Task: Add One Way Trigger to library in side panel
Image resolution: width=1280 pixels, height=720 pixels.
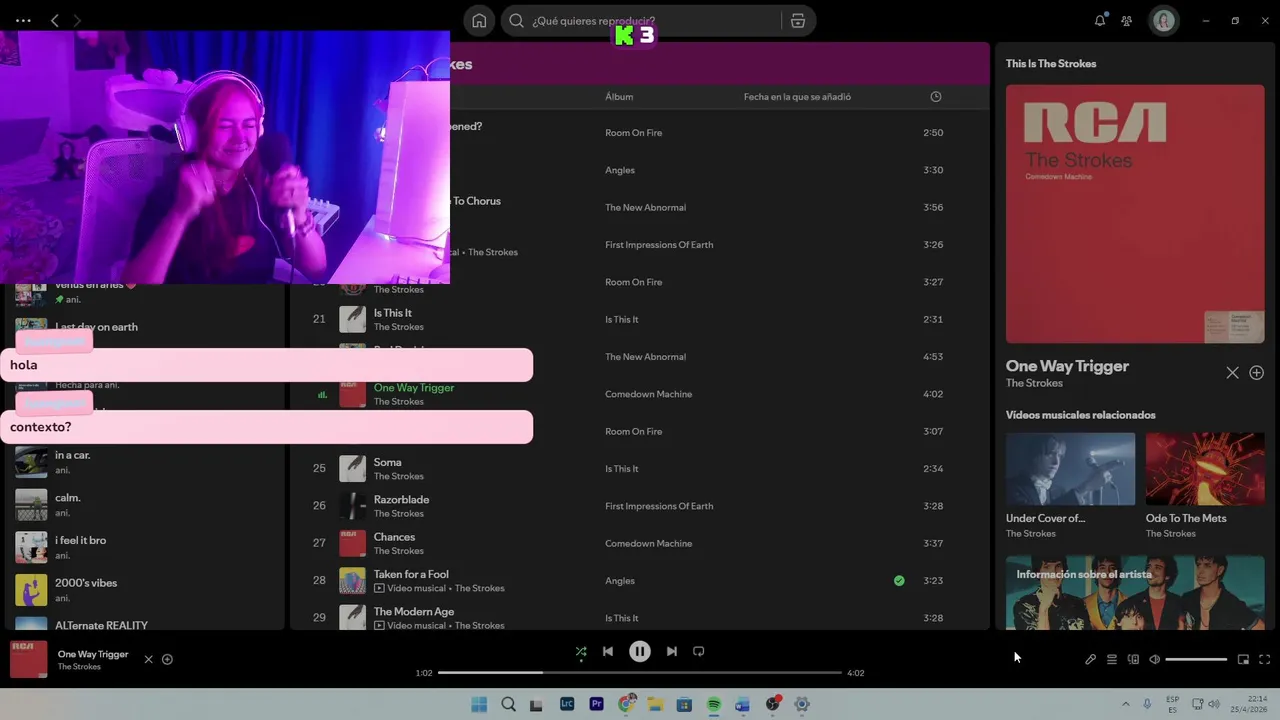Action: 1257,373
